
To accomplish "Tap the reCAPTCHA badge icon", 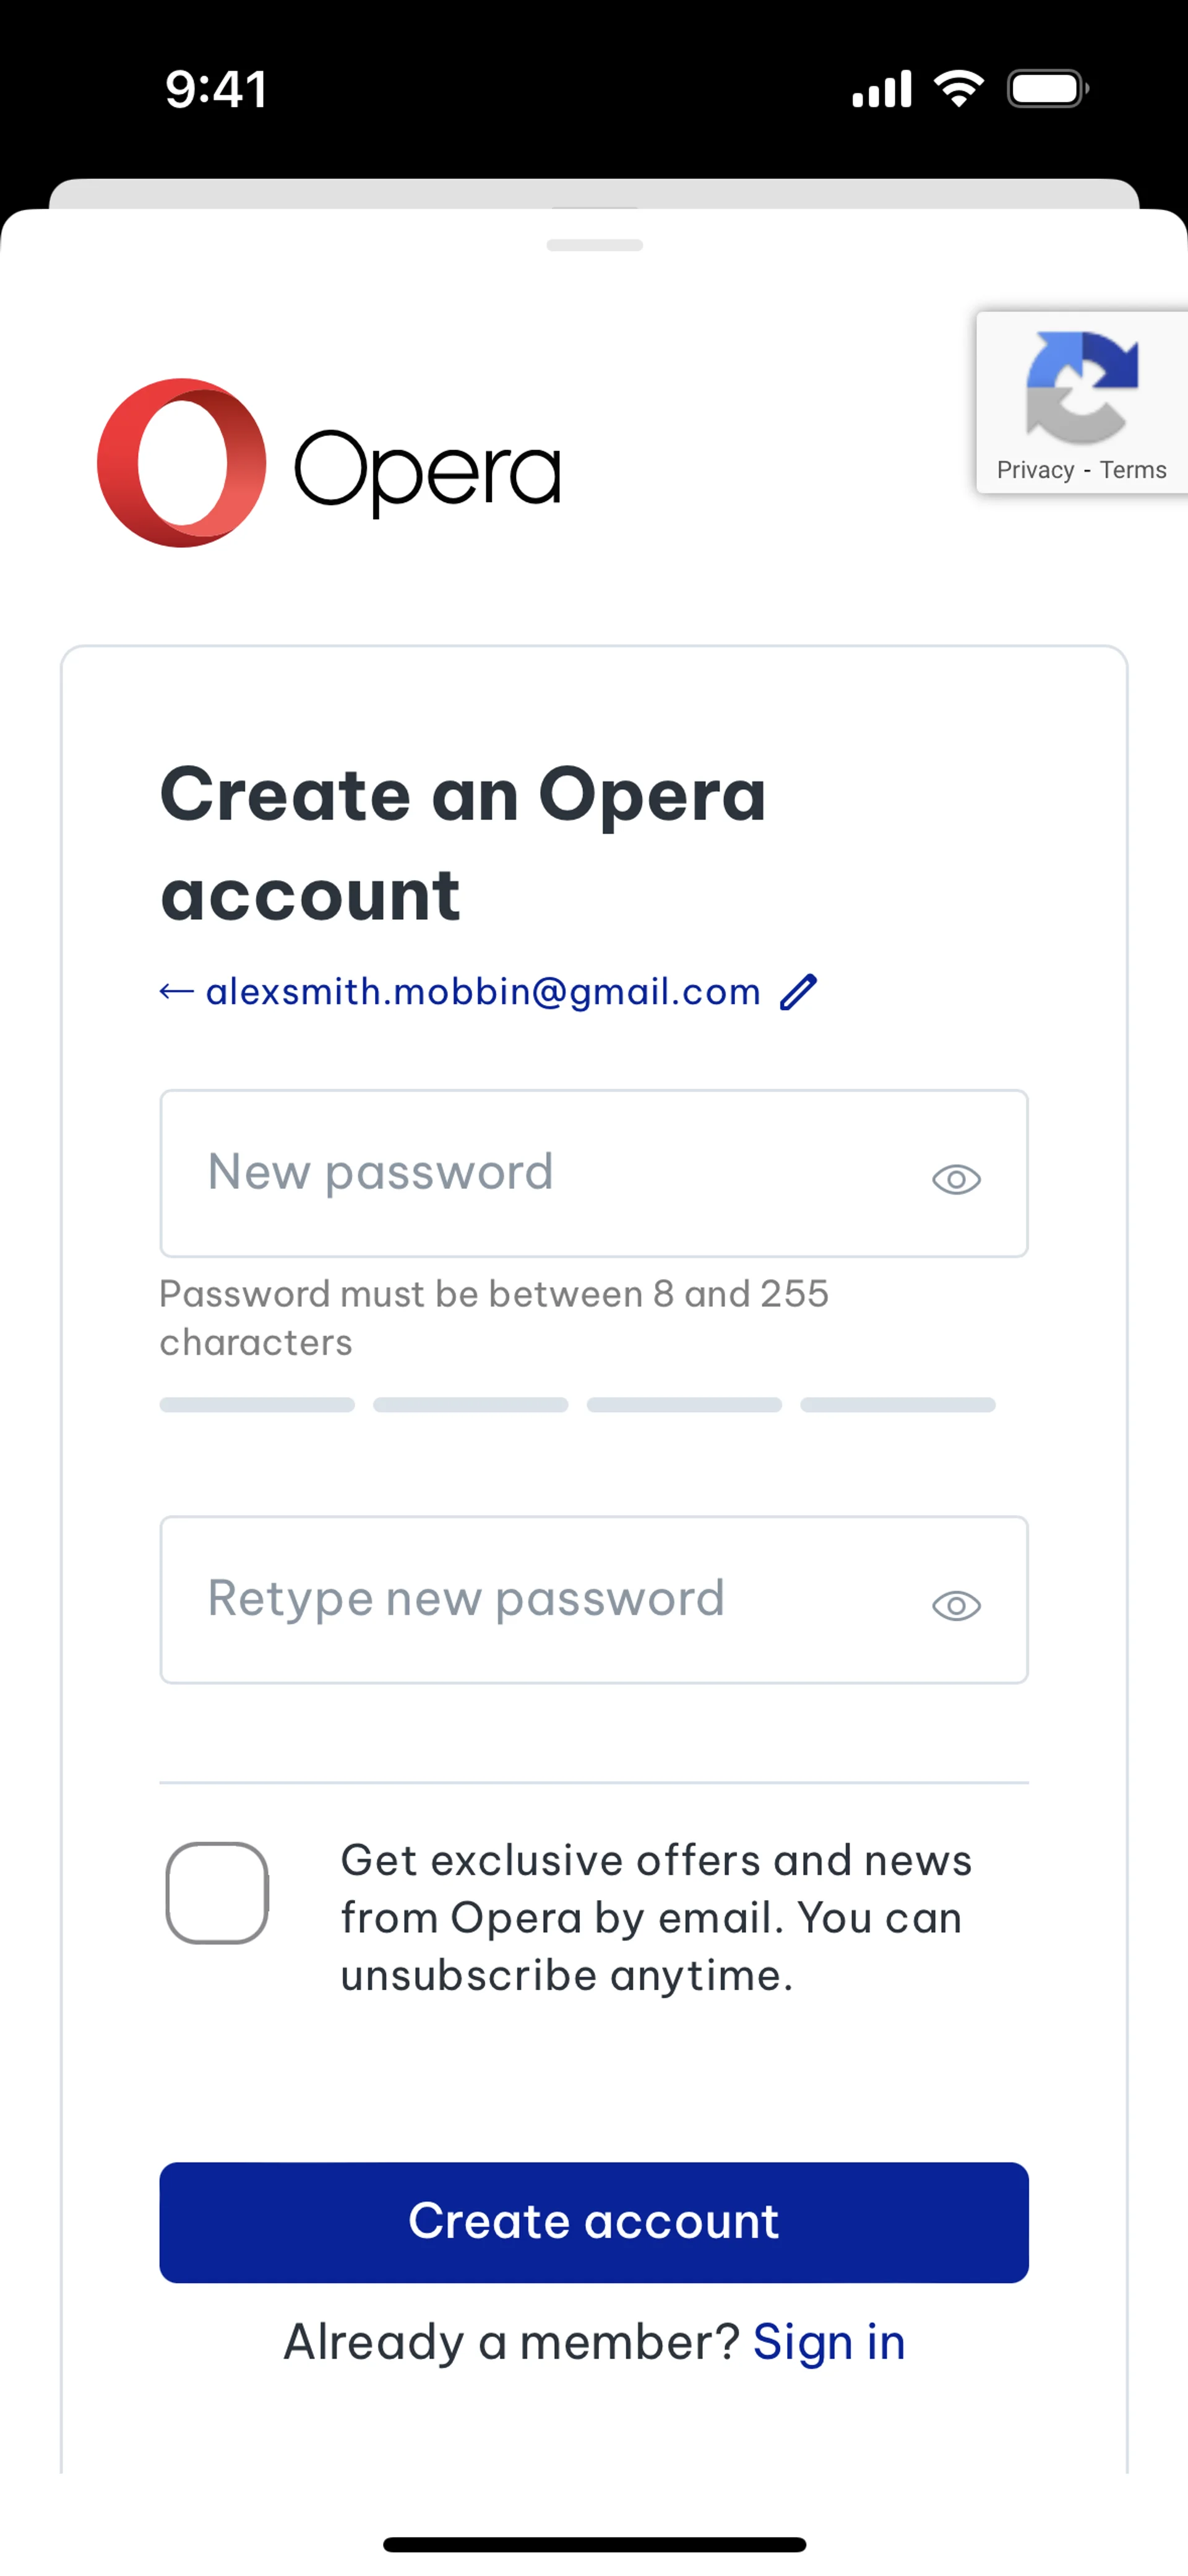I will pos(1082,387).
